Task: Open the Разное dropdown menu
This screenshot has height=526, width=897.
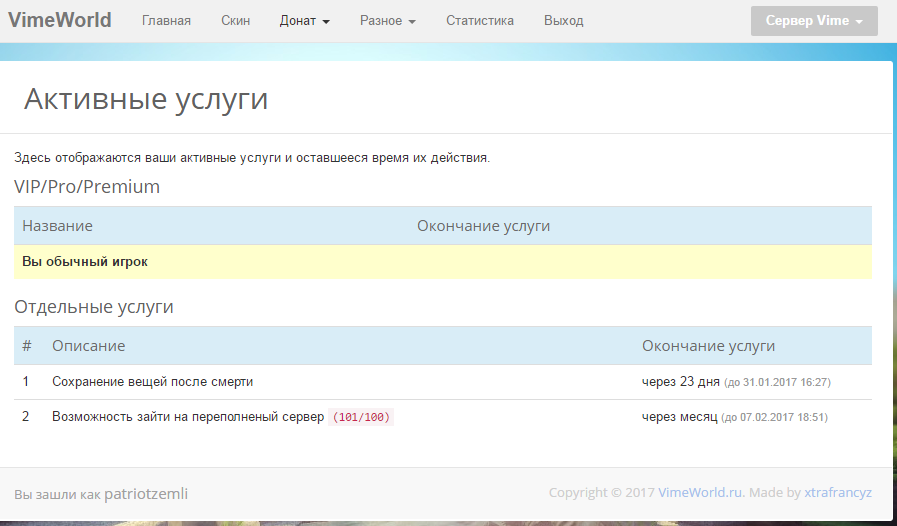Action: click(x=387, y=21)
